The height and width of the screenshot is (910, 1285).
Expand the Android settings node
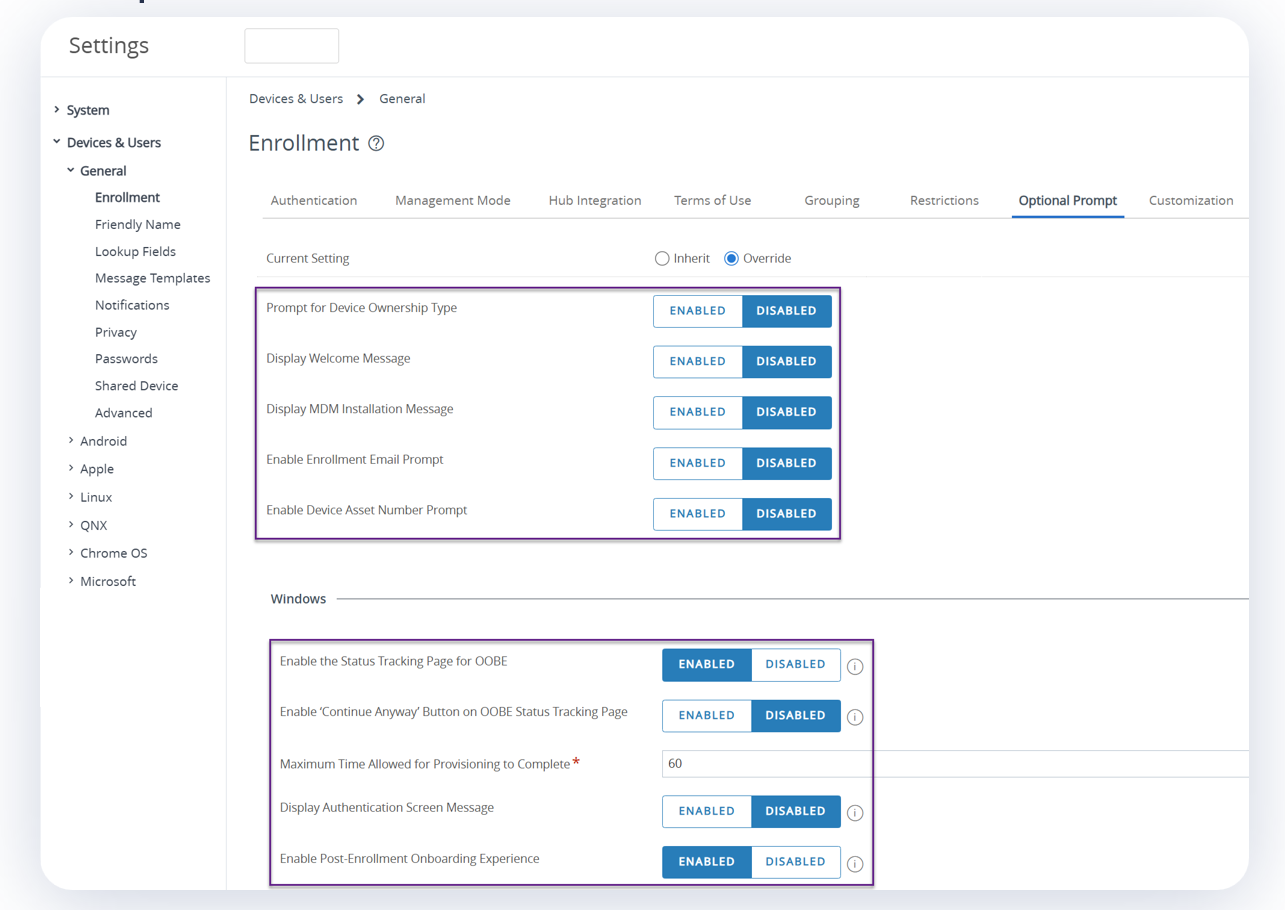[71, 441]
